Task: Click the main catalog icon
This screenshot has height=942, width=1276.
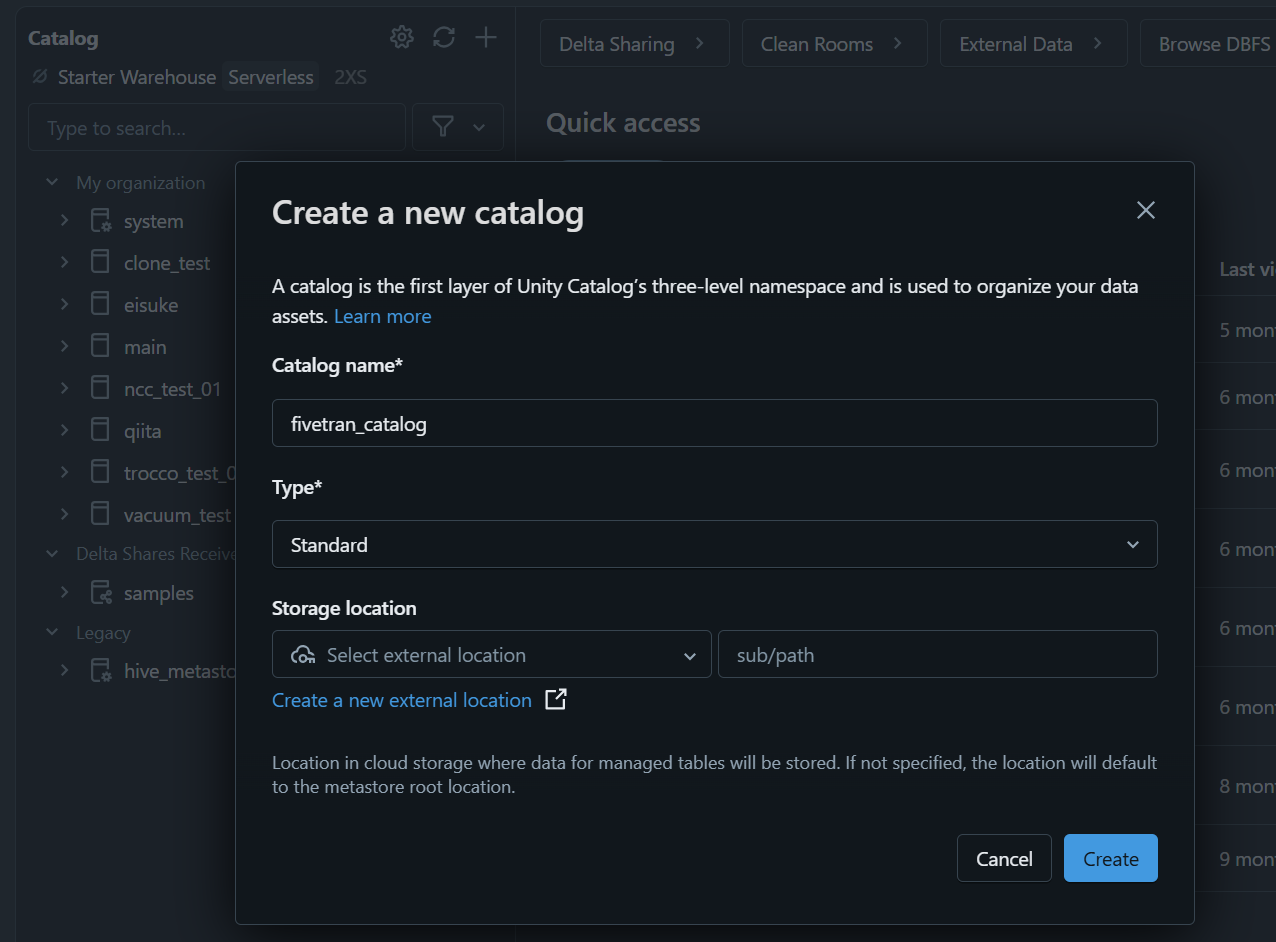Action: pos(100,347)
